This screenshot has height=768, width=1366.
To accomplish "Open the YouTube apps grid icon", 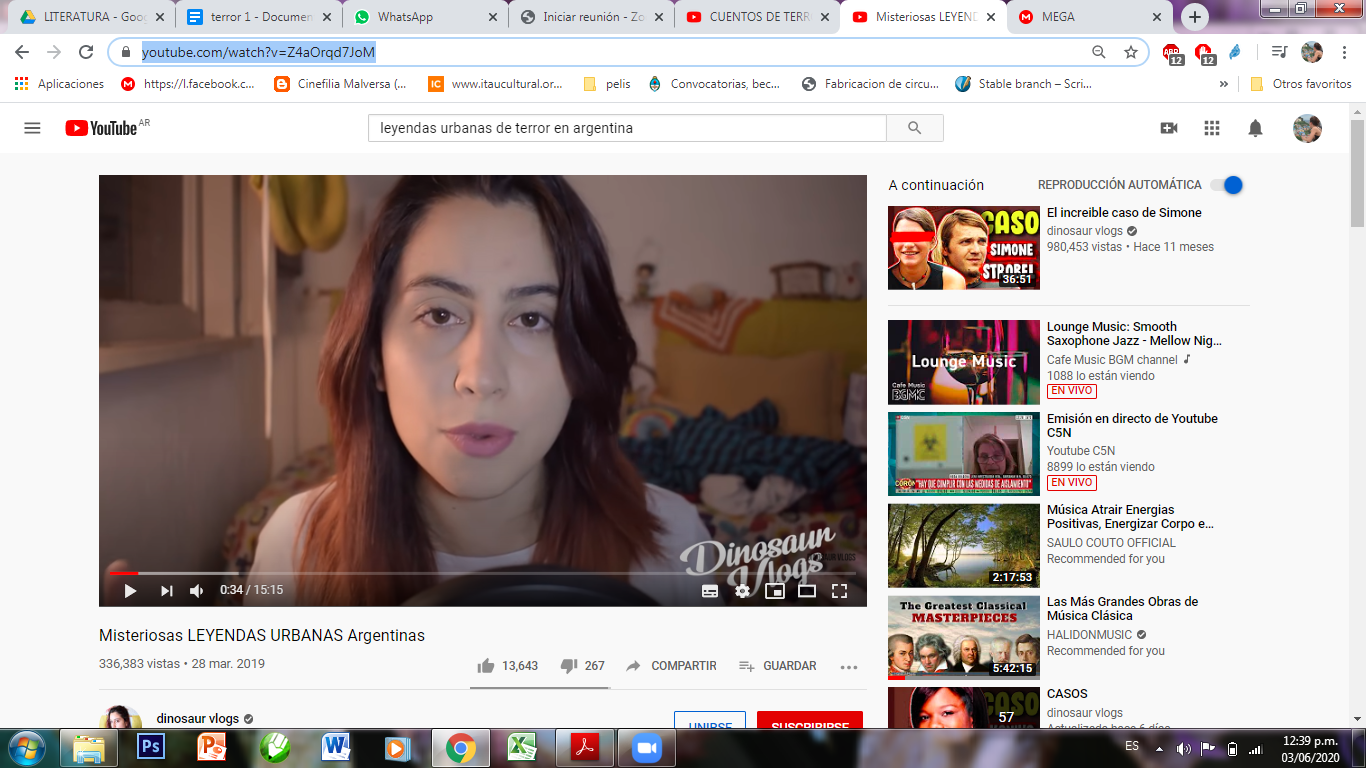I will [x=1212, y=128].
